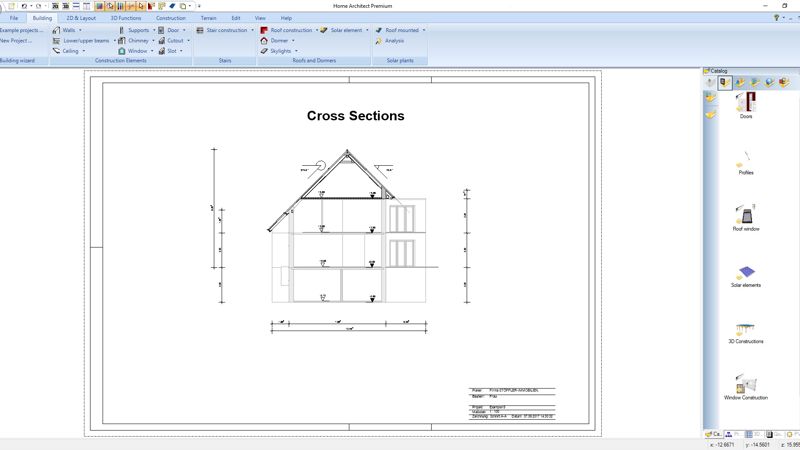Select the Chimney tool icon
Screen dimensions: 800x450
coord(121,40)
